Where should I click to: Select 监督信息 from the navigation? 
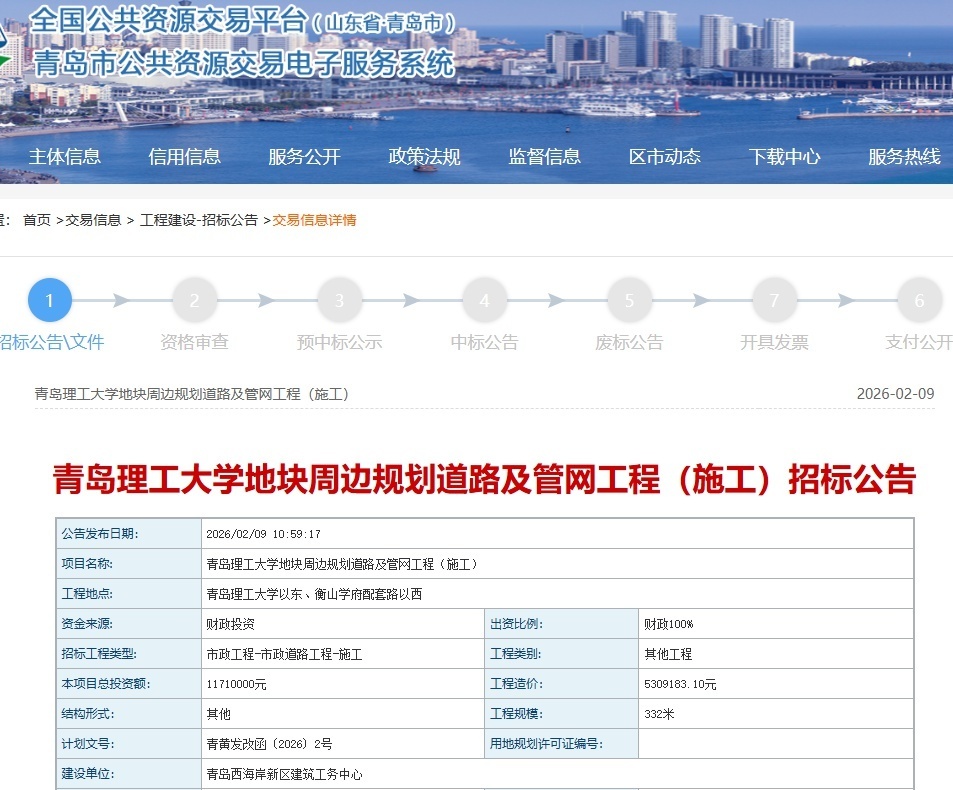(x=544, y=155)
